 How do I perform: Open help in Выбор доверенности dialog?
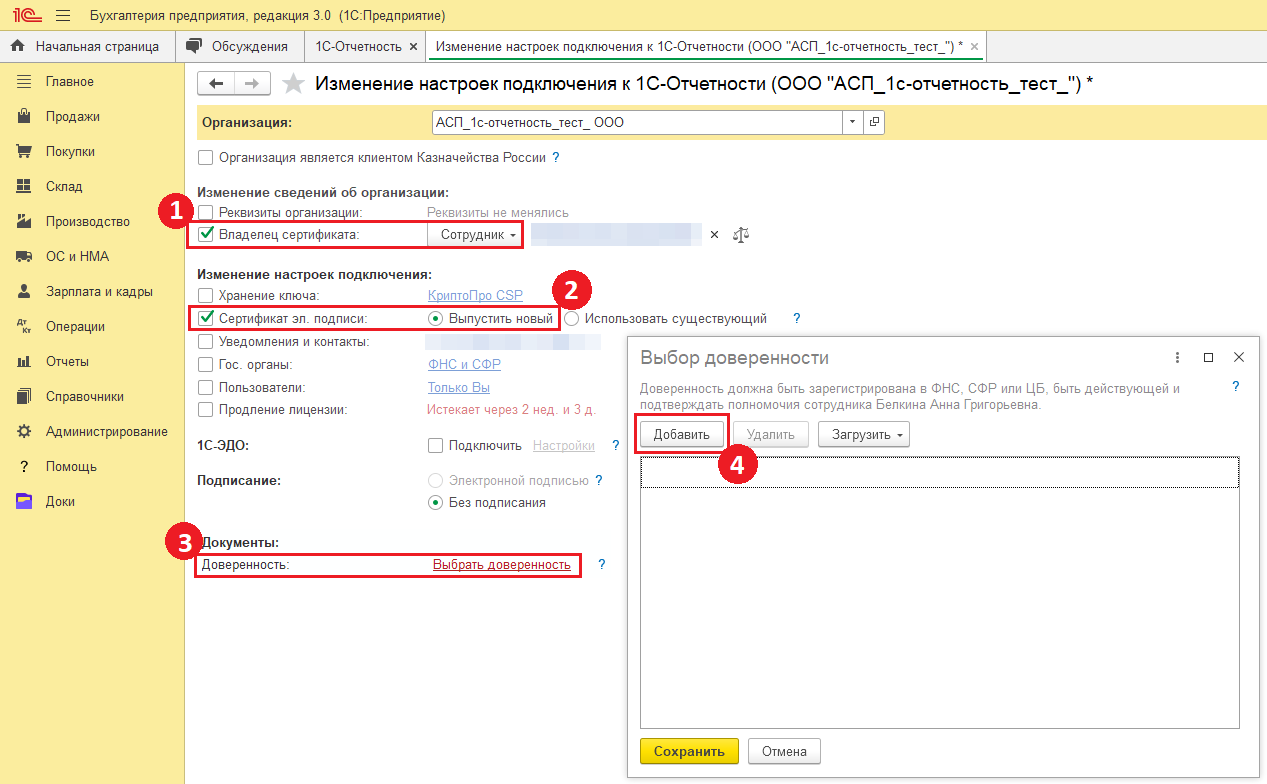(1236, 387)
